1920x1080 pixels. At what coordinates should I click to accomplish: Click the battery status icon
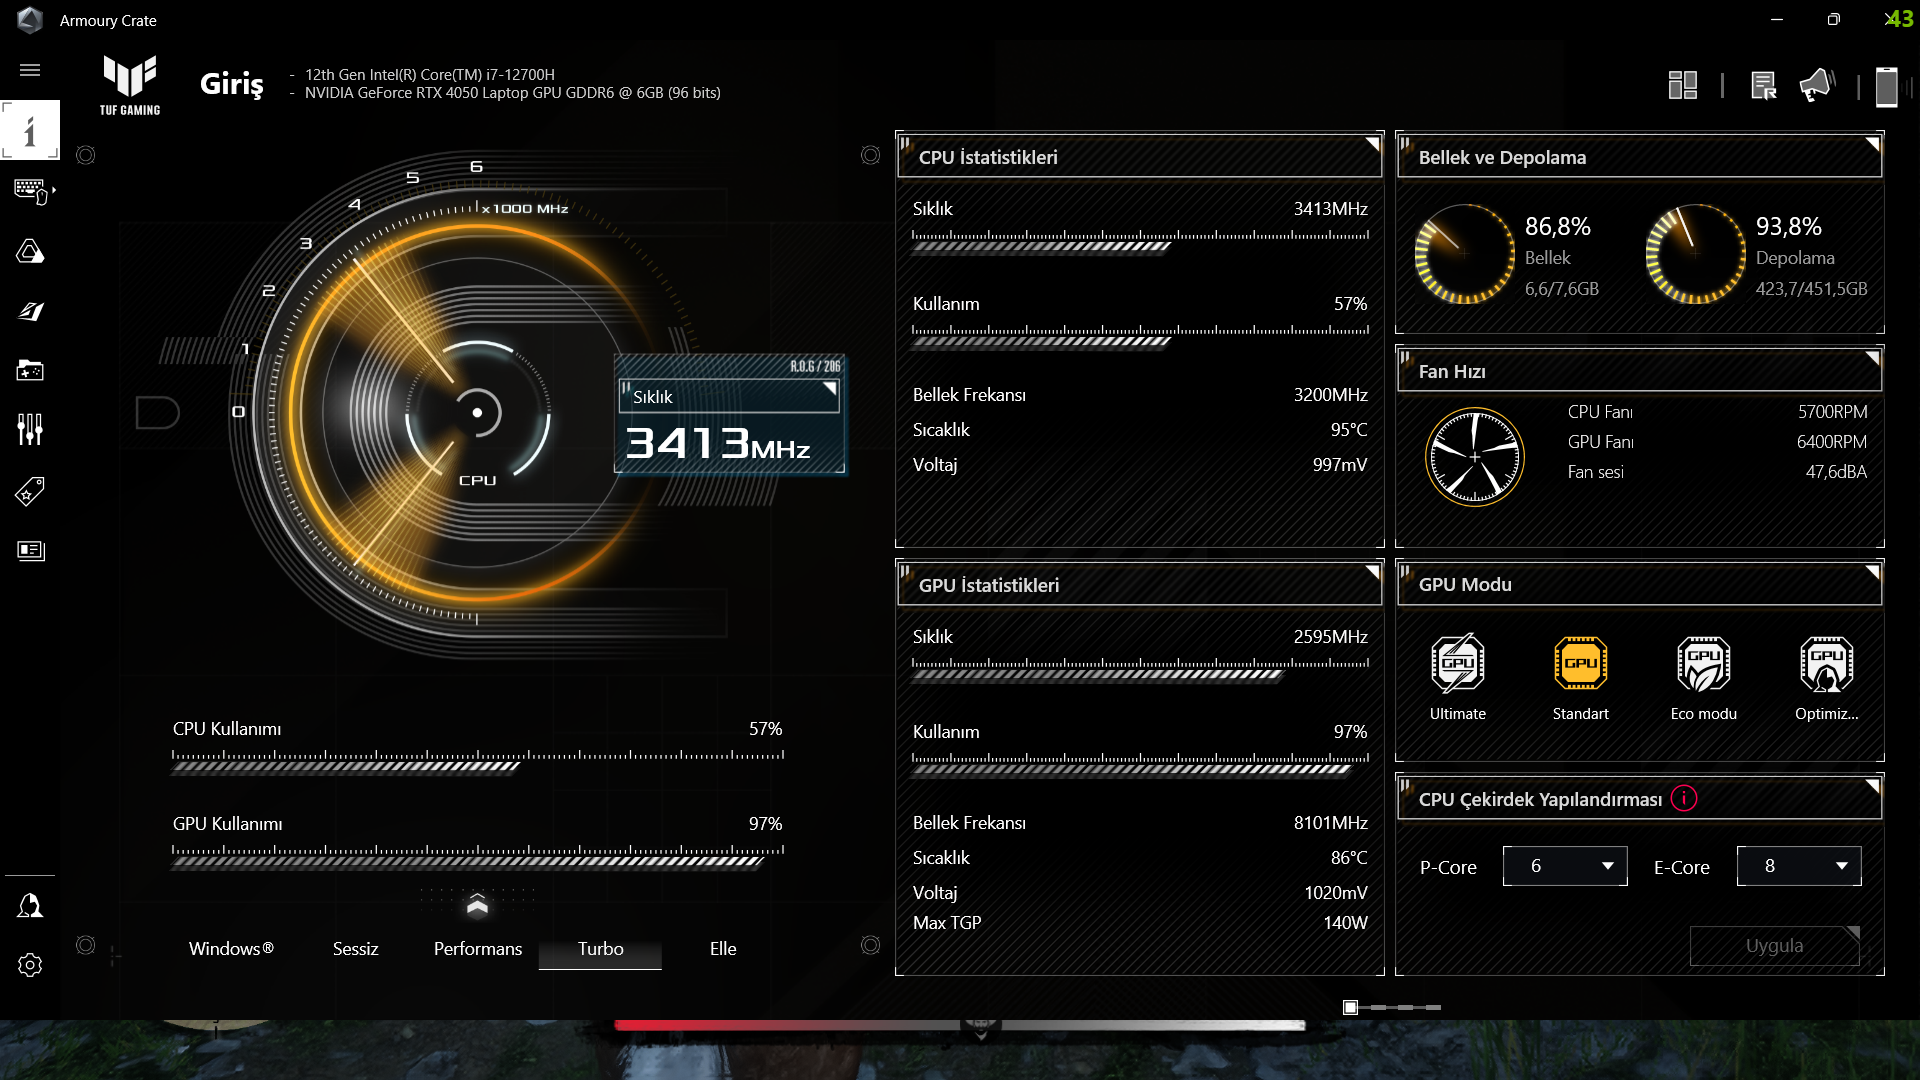(x=1886, y=86)
